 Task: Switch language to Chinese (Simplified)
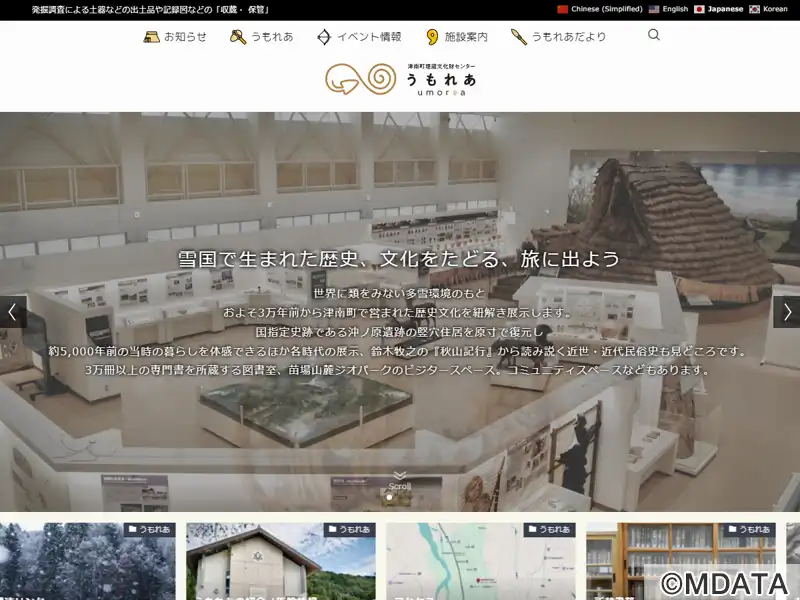pyautogui.click(x=607, y=9)
